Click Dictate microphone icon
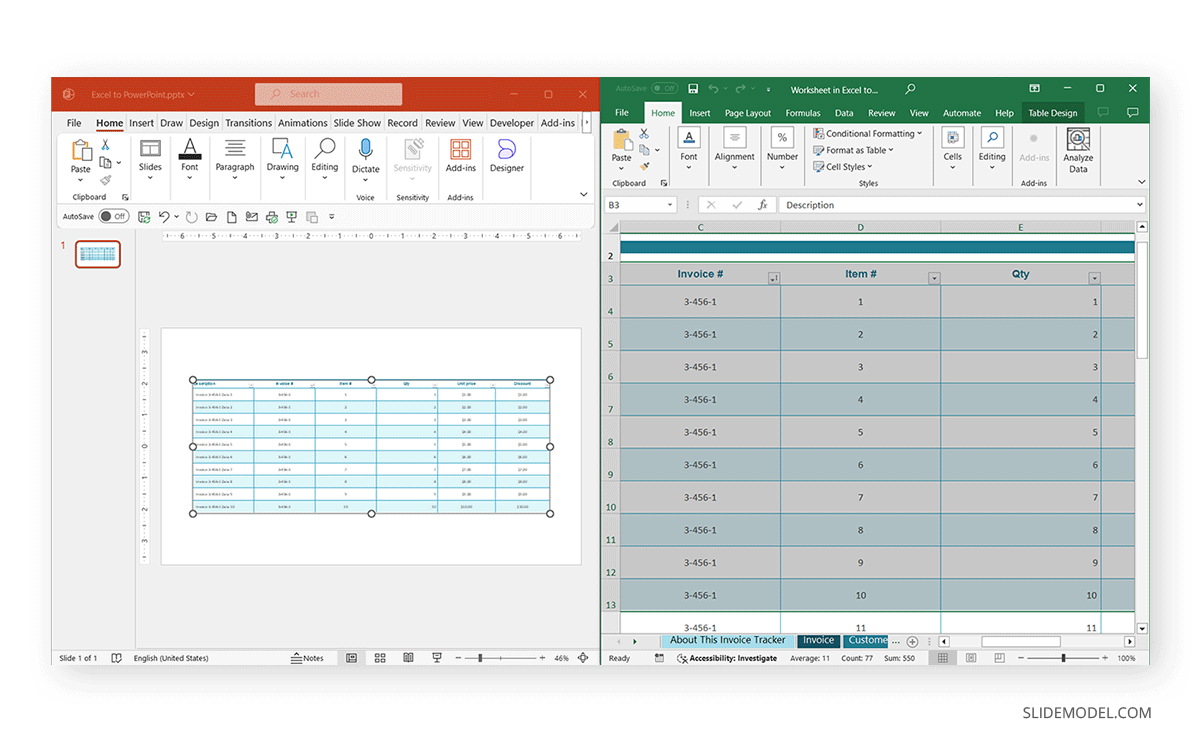This screenshot has height=743, width=1200. coord(366,149)
